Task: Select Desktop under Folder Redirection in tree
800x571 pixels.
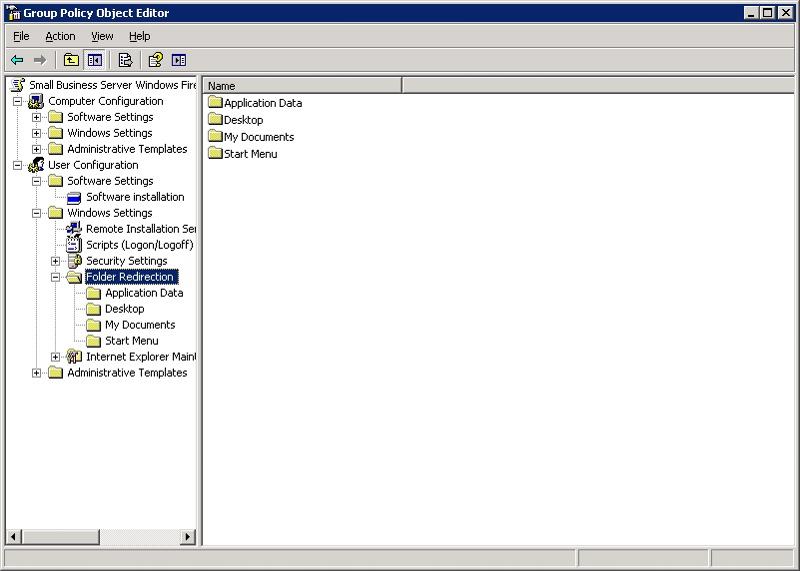Action: point(124,309)
